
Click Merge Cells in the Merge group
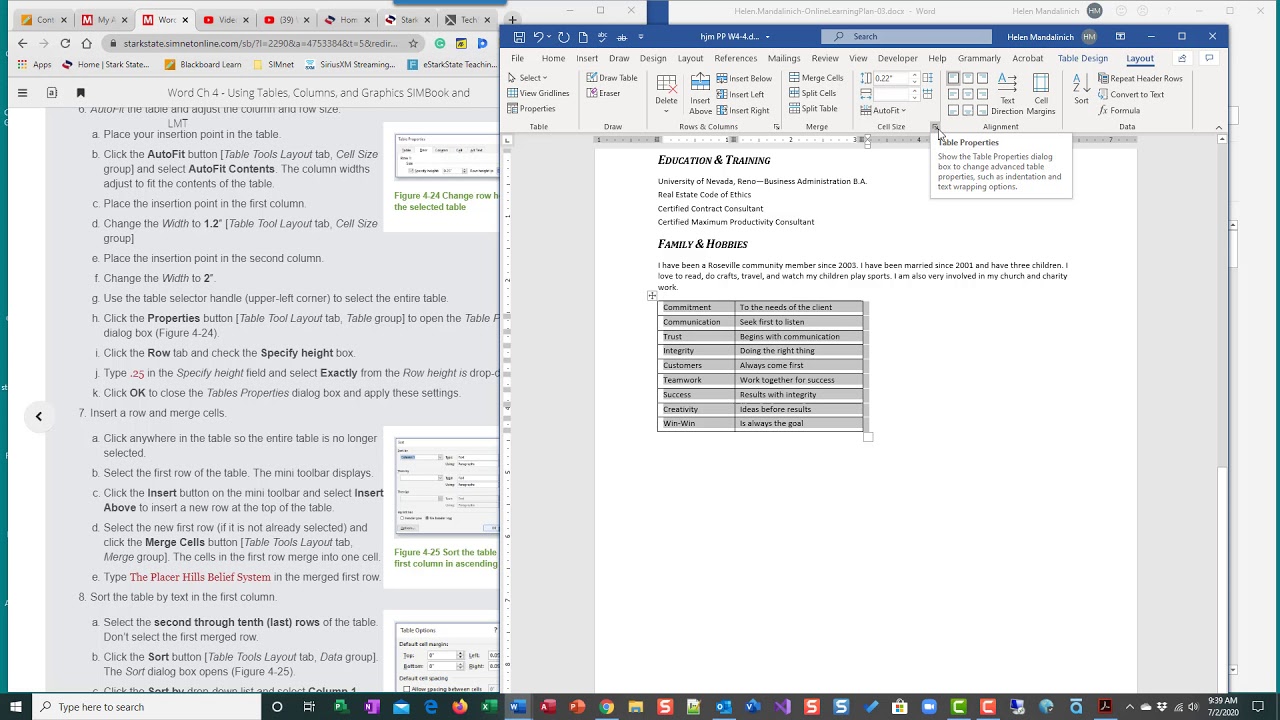click(x=816, y=77)
